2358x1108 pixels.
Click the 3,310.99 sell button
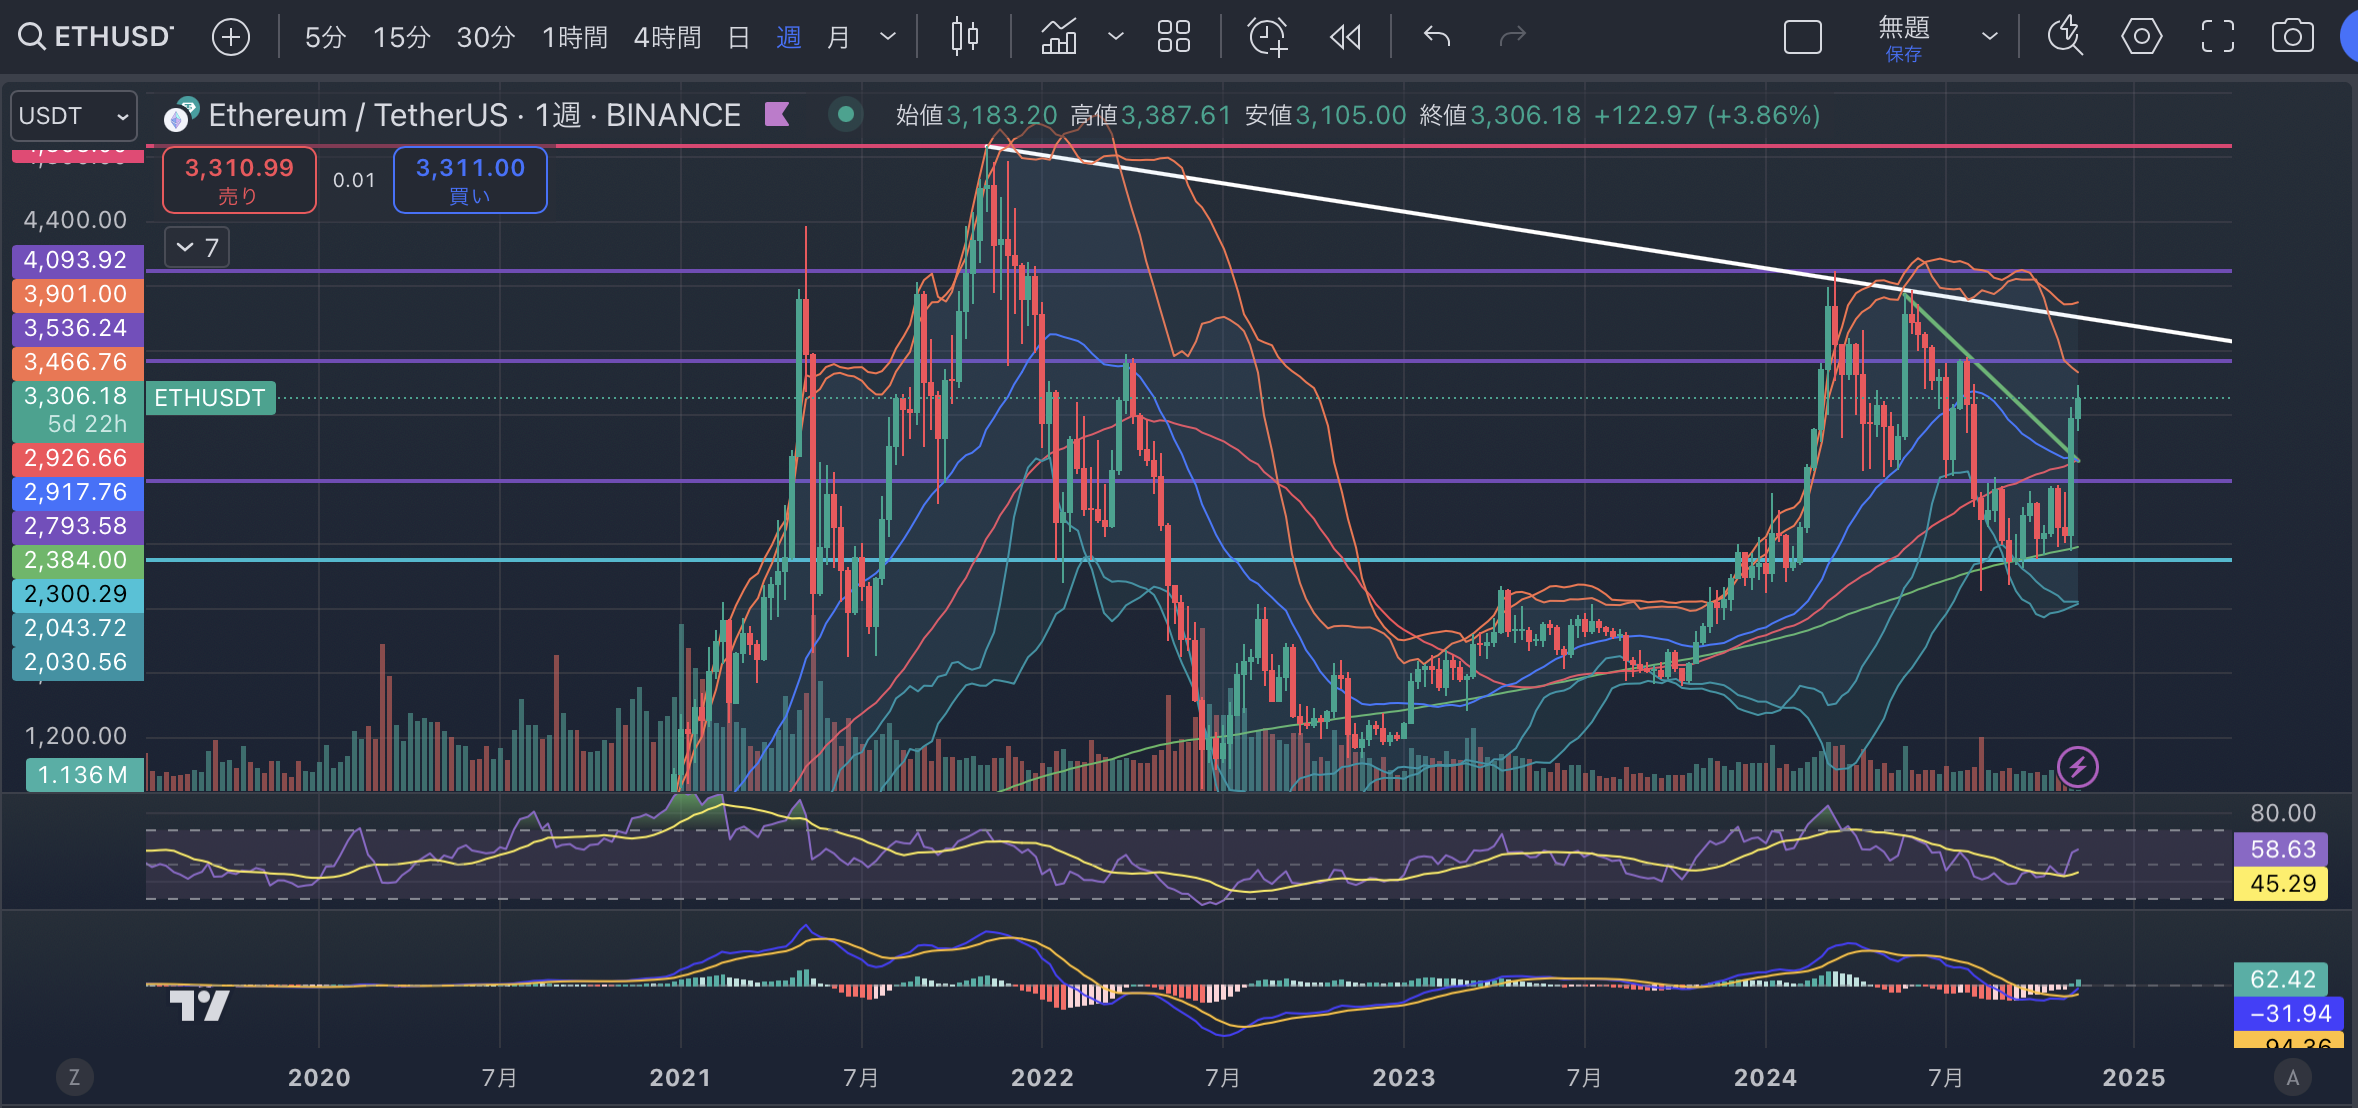239,180
